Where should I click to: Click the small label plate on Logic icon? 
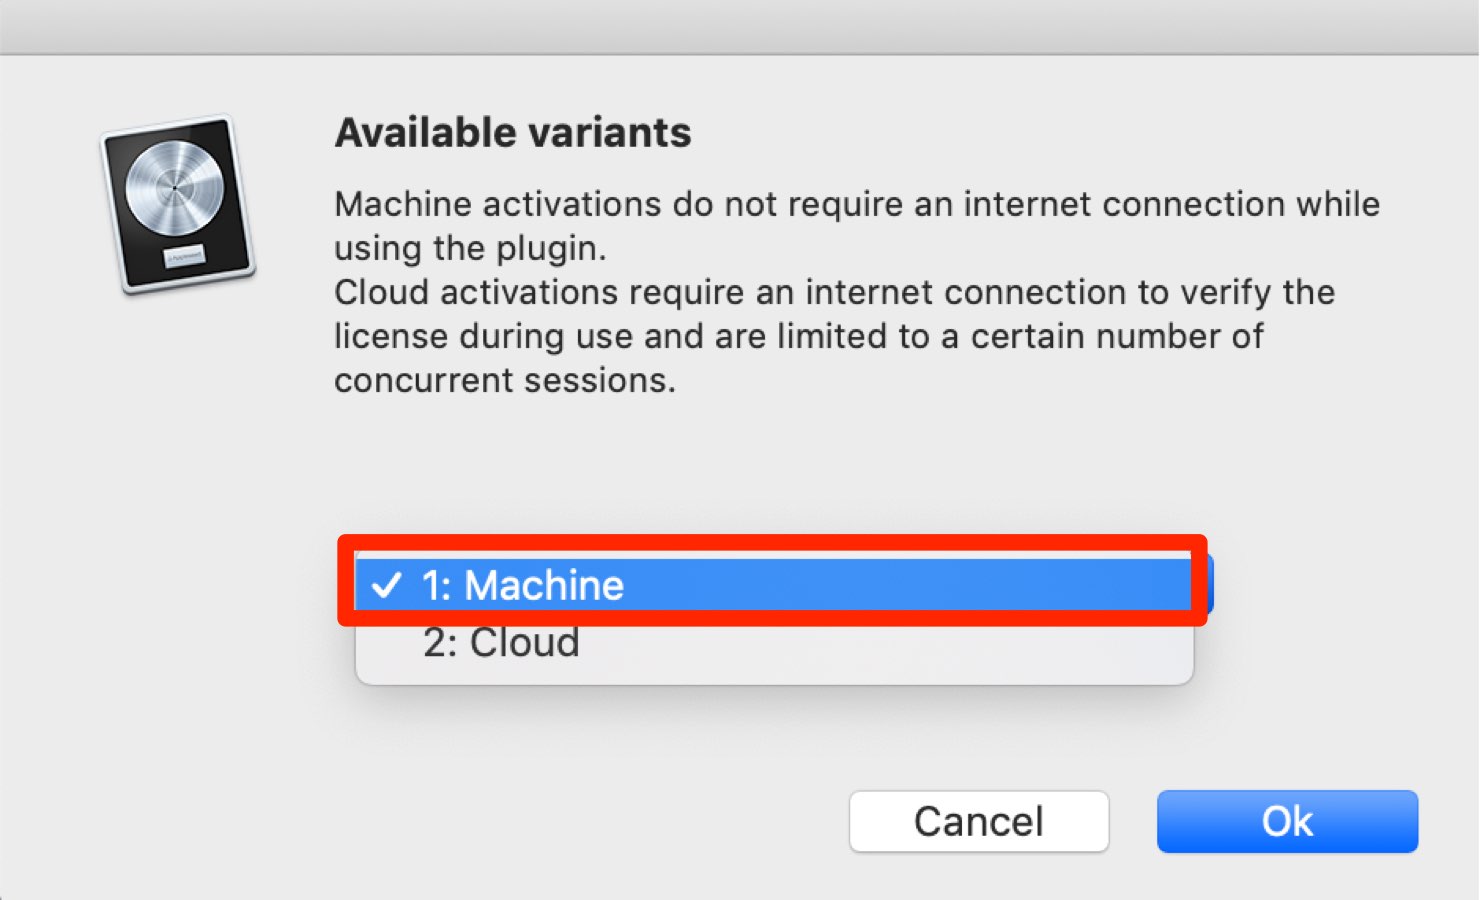click(x=184, y=256)
